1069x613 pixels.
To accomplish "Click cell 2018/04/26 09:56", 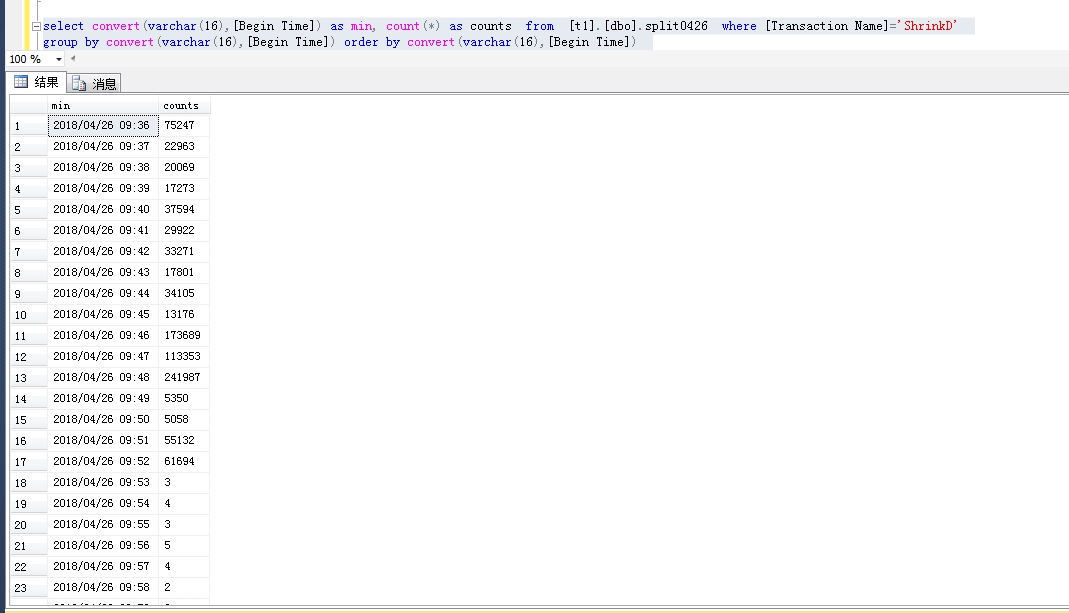I will click(103, 545).
